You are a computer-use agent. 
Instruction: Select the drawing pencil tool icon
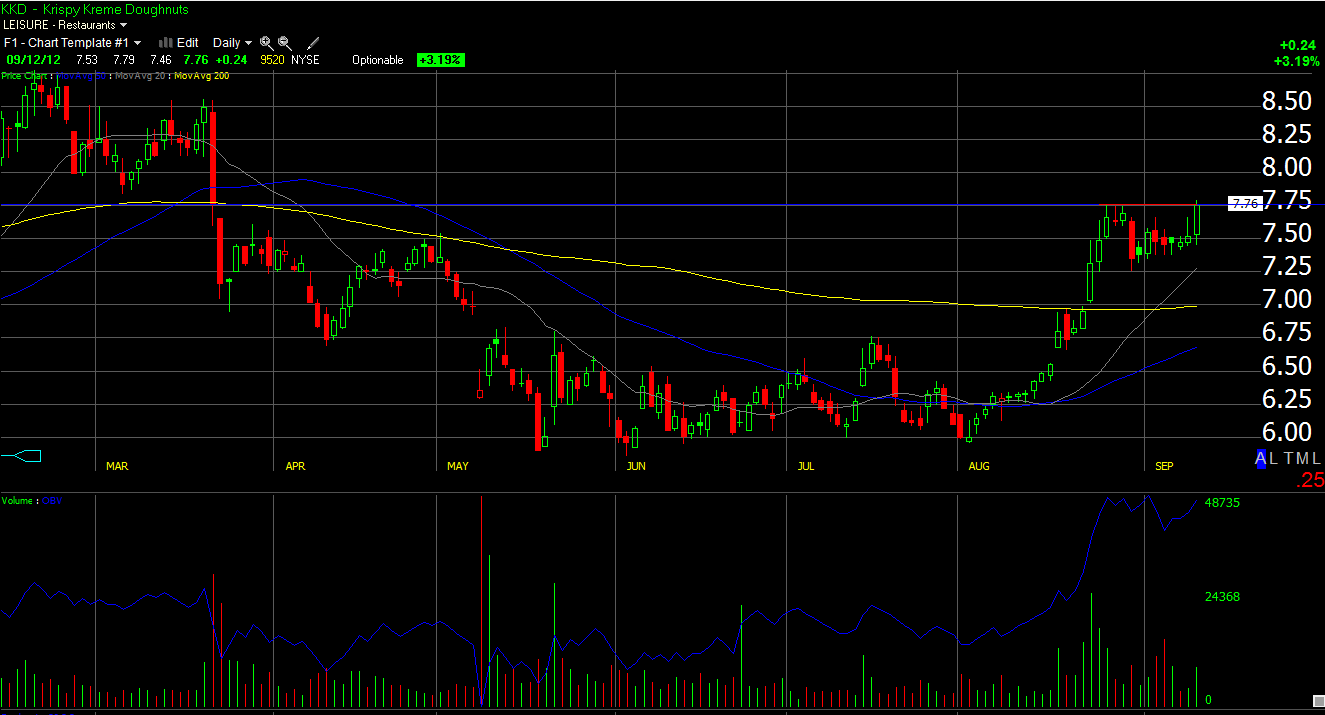[x=313, y=43]
